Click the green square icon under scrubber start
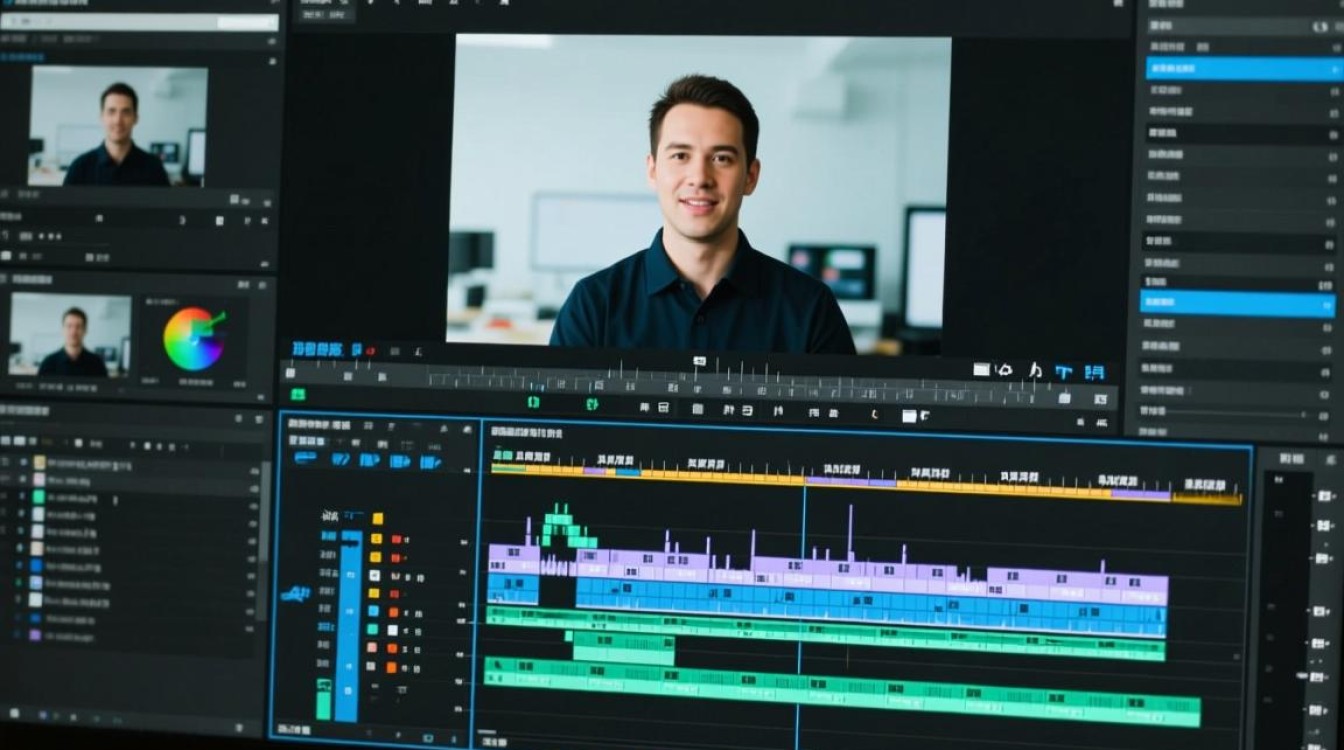Image resolution: width=1344 pixels, height=750 pixels. (297, 395)
